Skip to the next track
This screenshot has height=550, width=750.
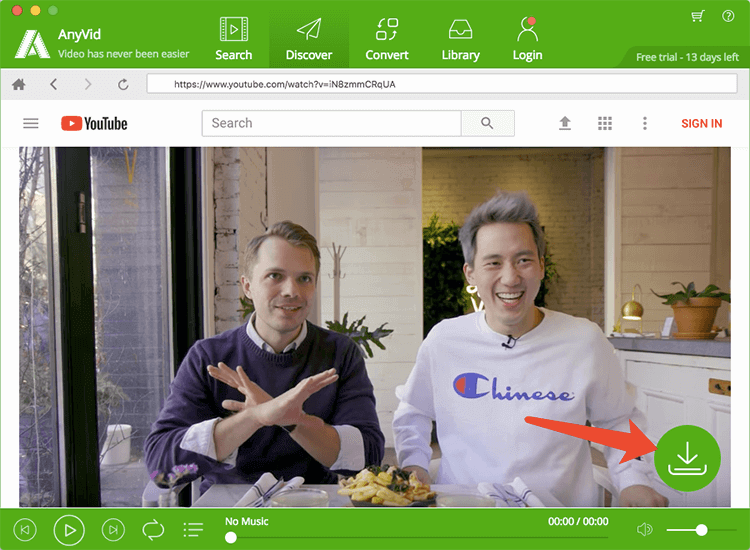click(113, 530)
